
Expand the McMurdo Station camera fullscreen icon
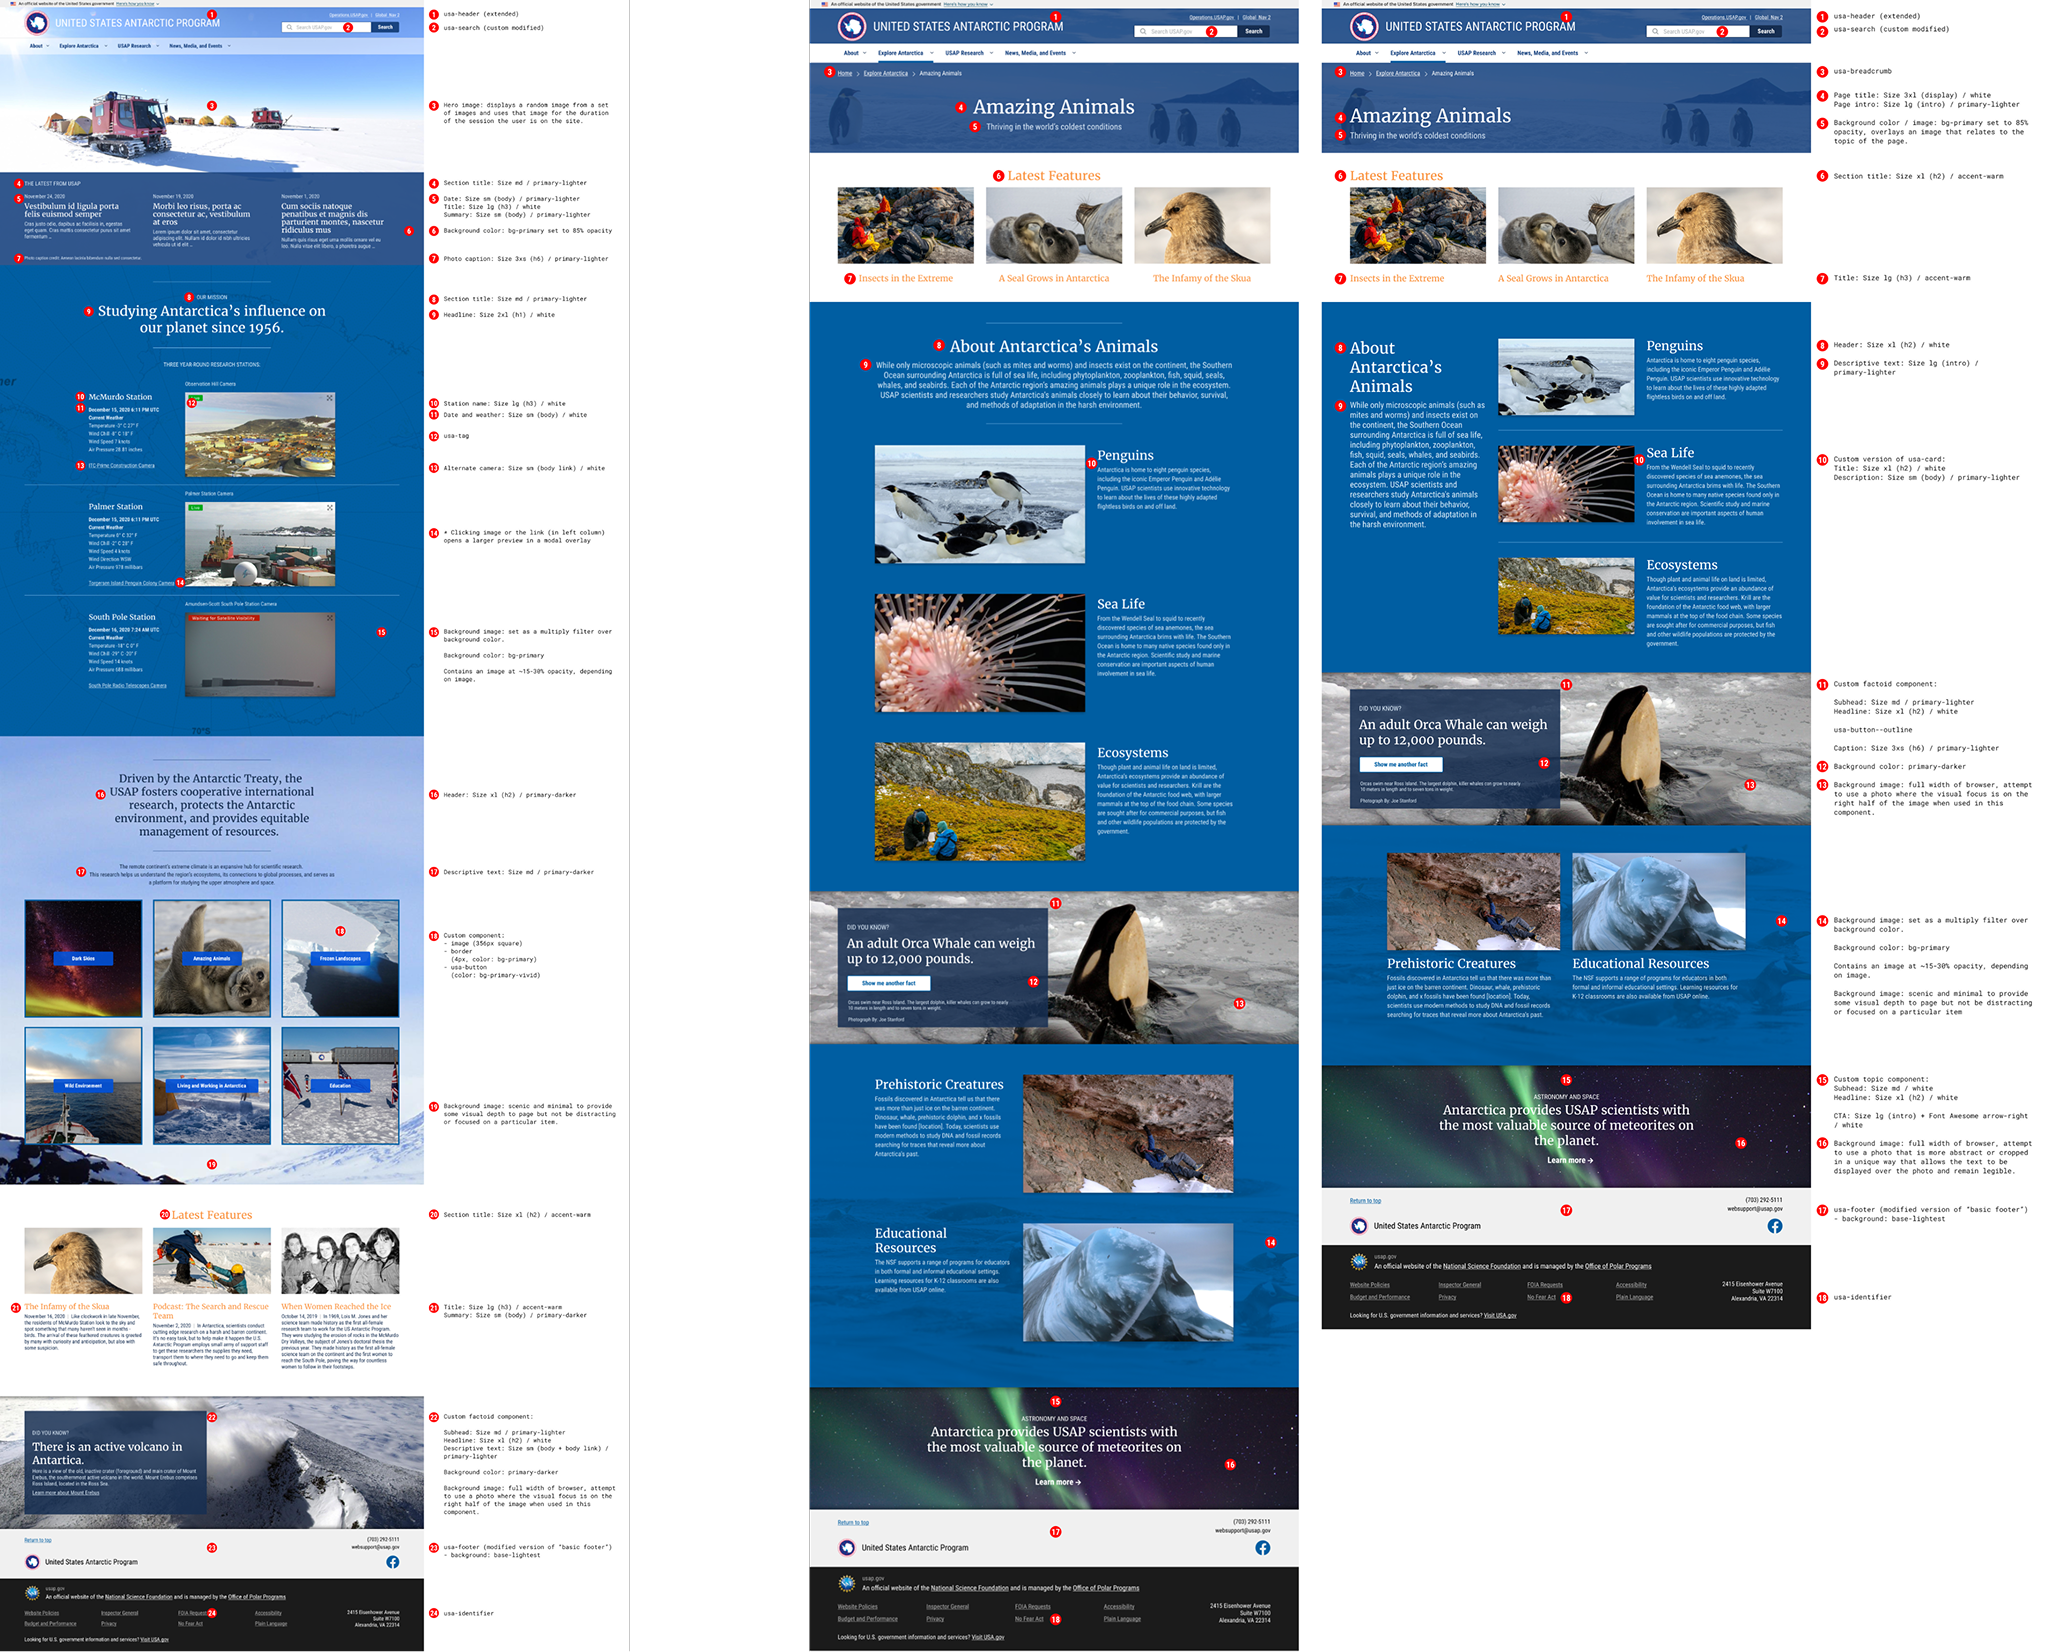[x=329, y=398]
